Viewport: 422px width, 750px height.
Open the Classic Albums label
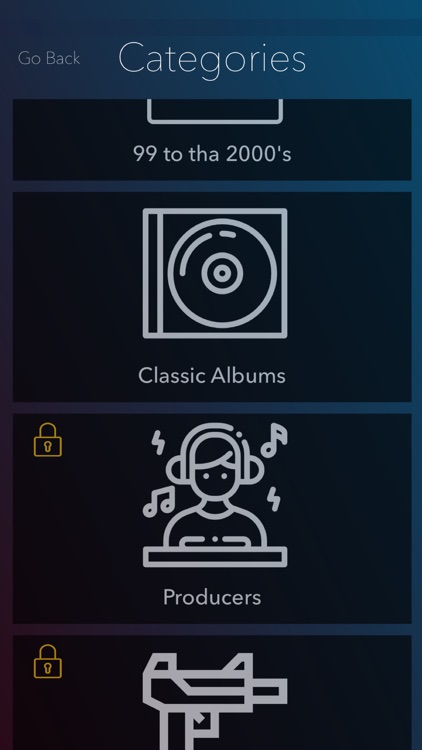212,375
